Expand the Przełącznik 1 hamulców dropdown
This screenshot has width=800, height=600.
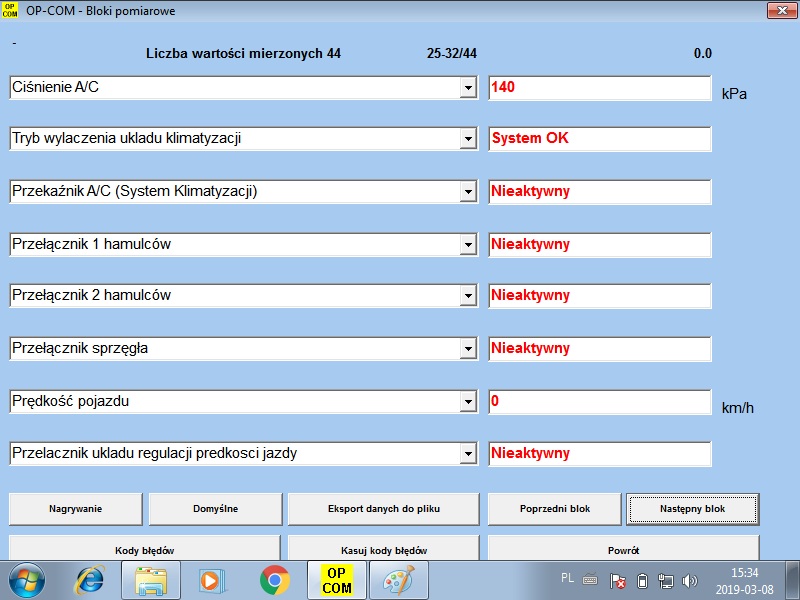coord(467,245)
